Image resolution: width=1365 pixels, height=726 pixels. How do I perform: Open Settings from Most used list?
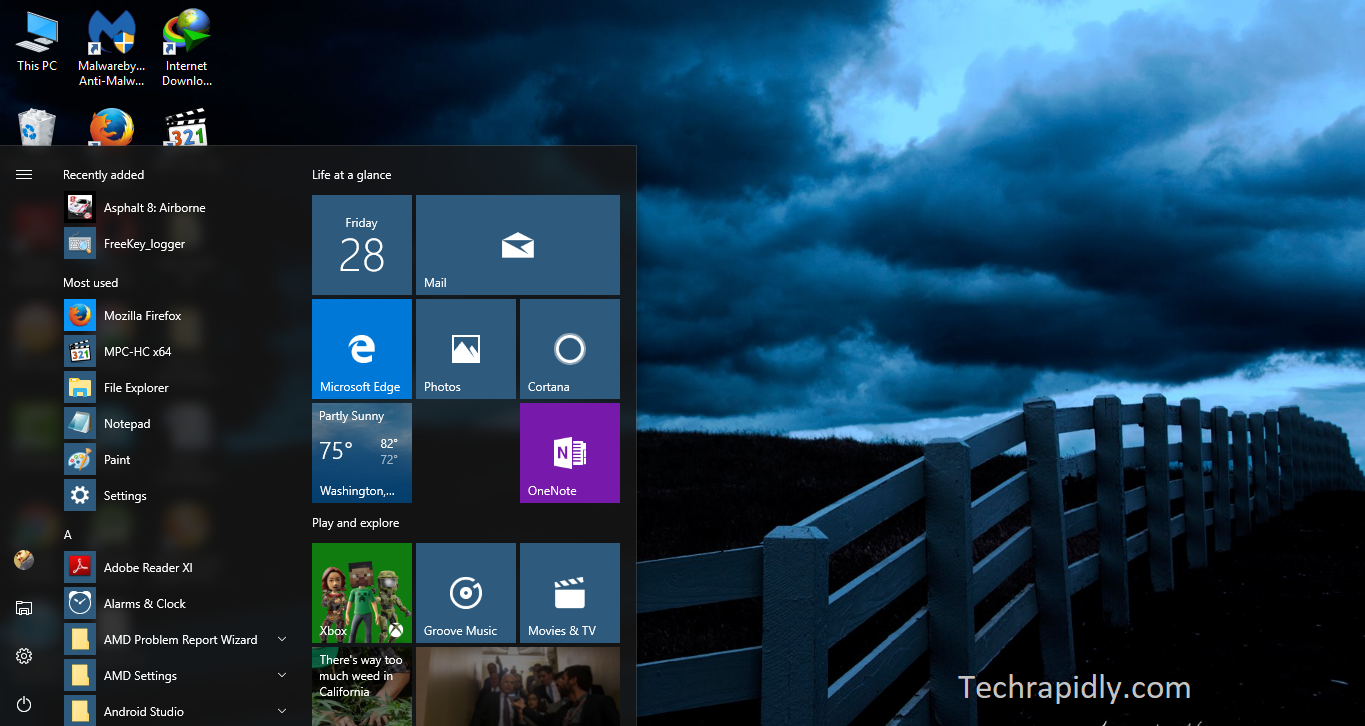click(176, 496)
